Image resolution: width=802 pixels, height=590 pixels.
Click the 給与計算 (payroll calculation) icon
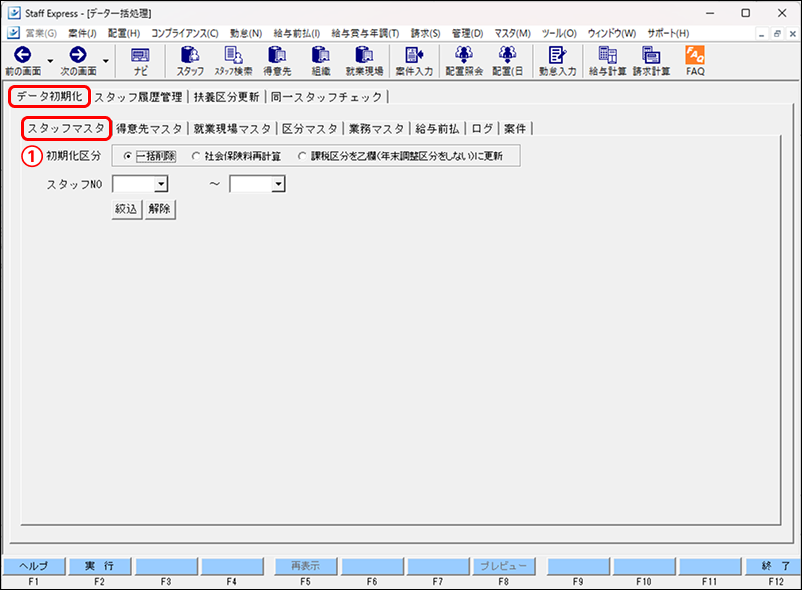coord(604,62)
